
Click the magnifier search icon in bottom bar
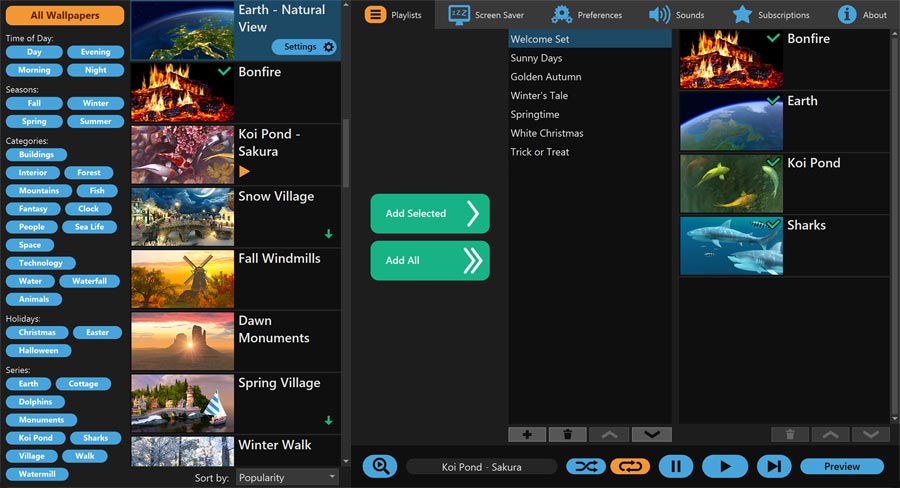click(380, 466)
